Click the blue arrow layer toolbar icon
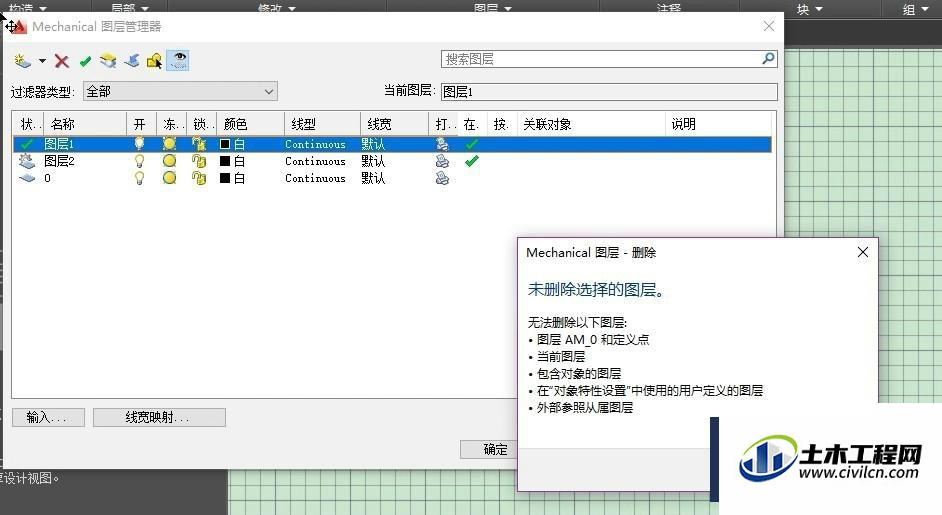This screenshot has height=515, width=942. tap(132, 61)
